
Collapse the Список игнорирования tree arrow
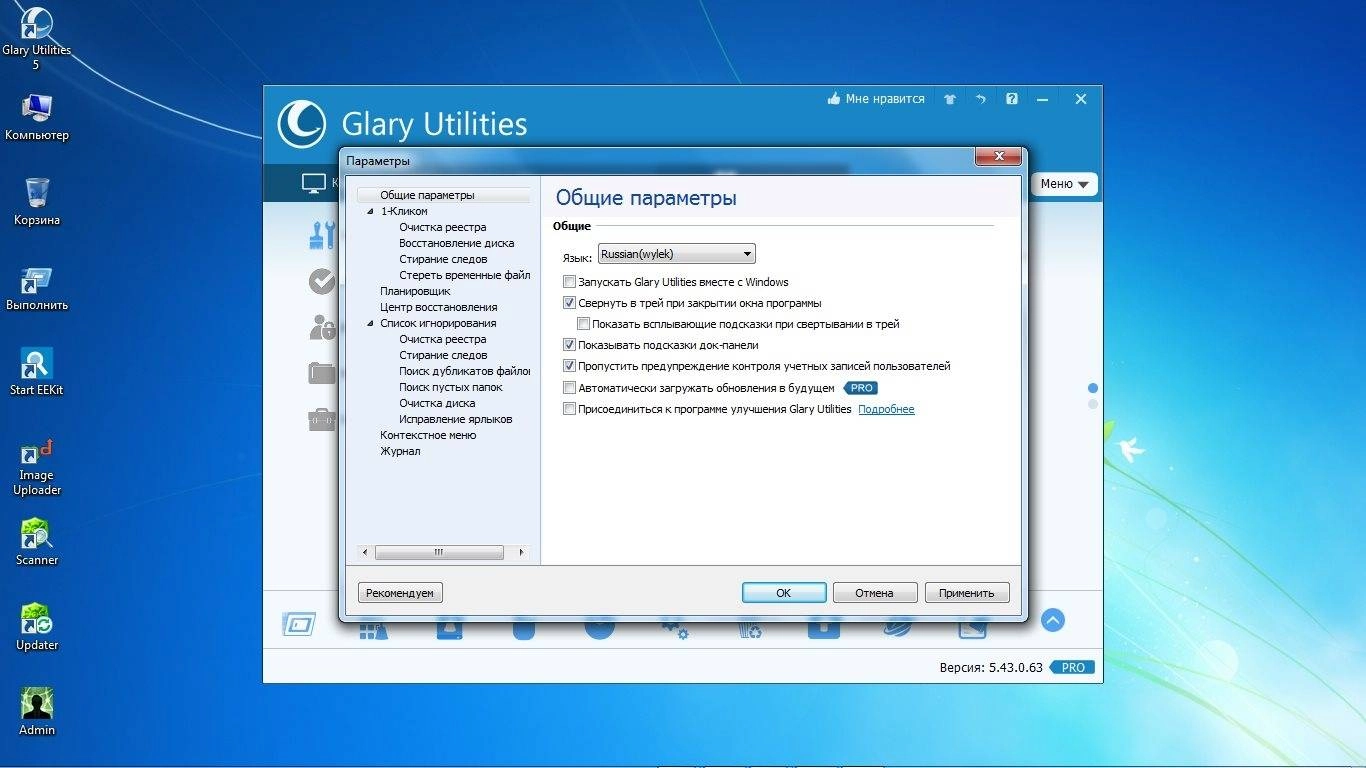(x=370, y=324)
